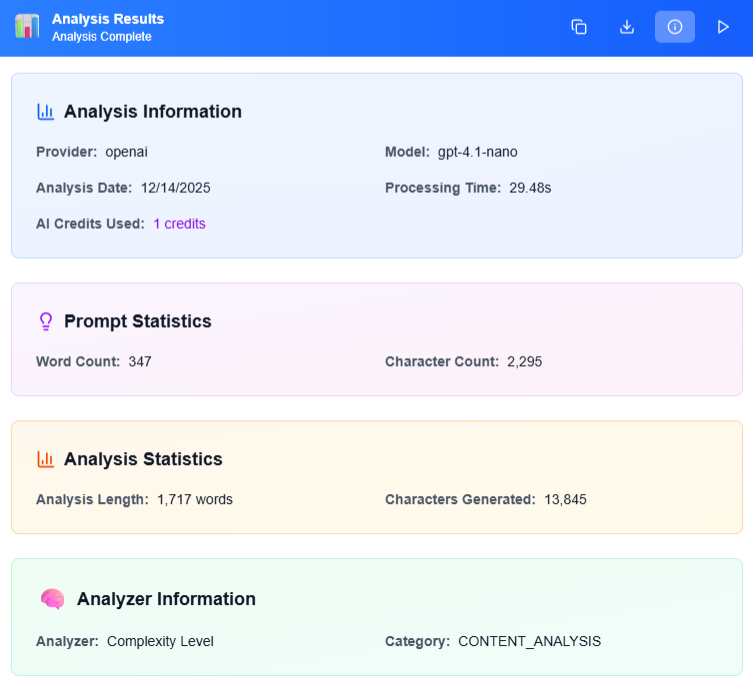Click the 'Analysis Information' heading

pyautogui.click(x=153, y=111)
